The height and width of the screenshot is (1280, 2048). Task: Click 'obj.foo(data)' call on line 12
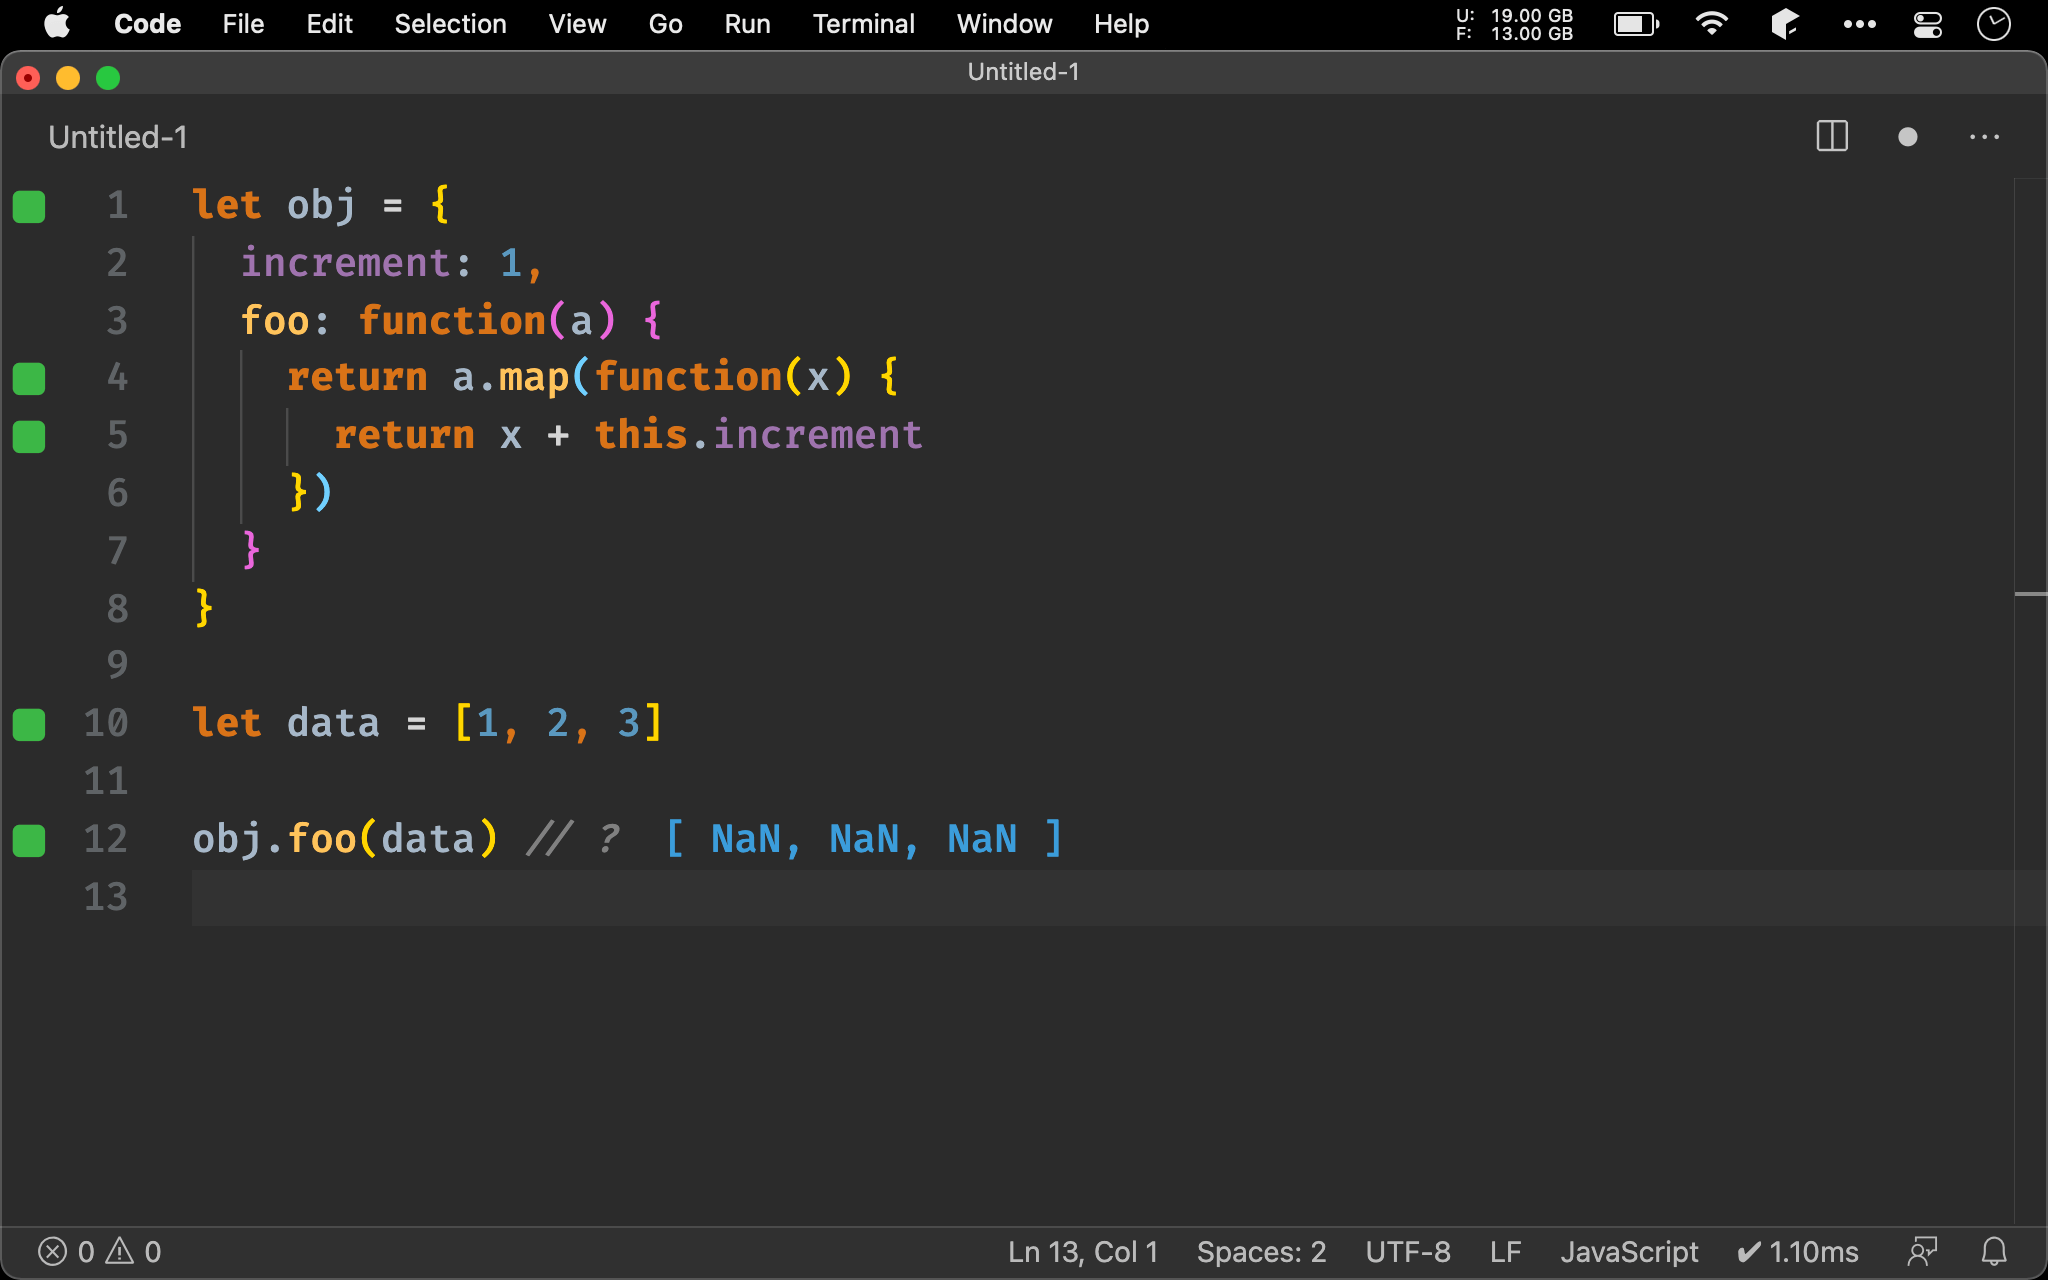tap(345, 839)
